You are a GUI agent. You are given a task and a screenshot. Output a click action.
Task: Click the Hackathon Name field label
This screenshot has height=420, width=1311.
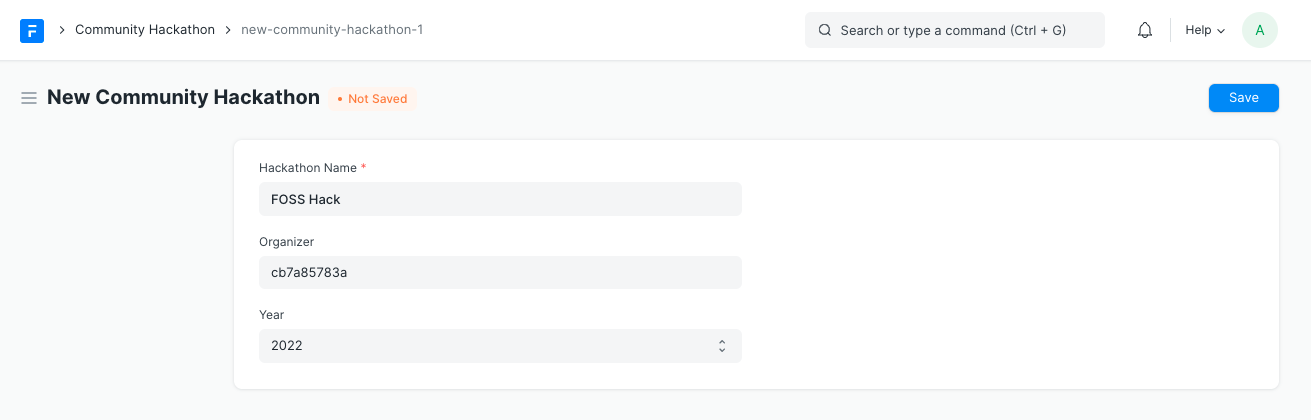tap(308, 168)
